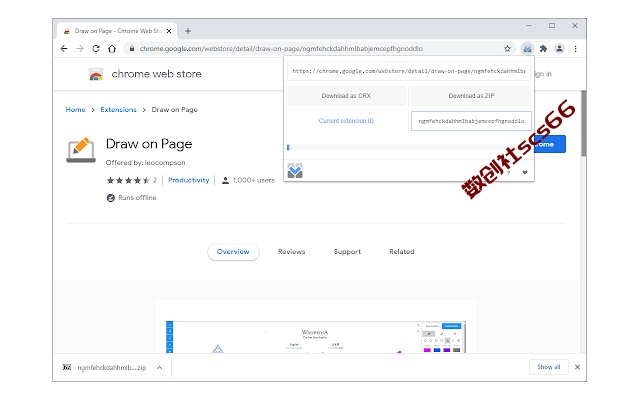Close the Draw on Page tab

(169, 31)
